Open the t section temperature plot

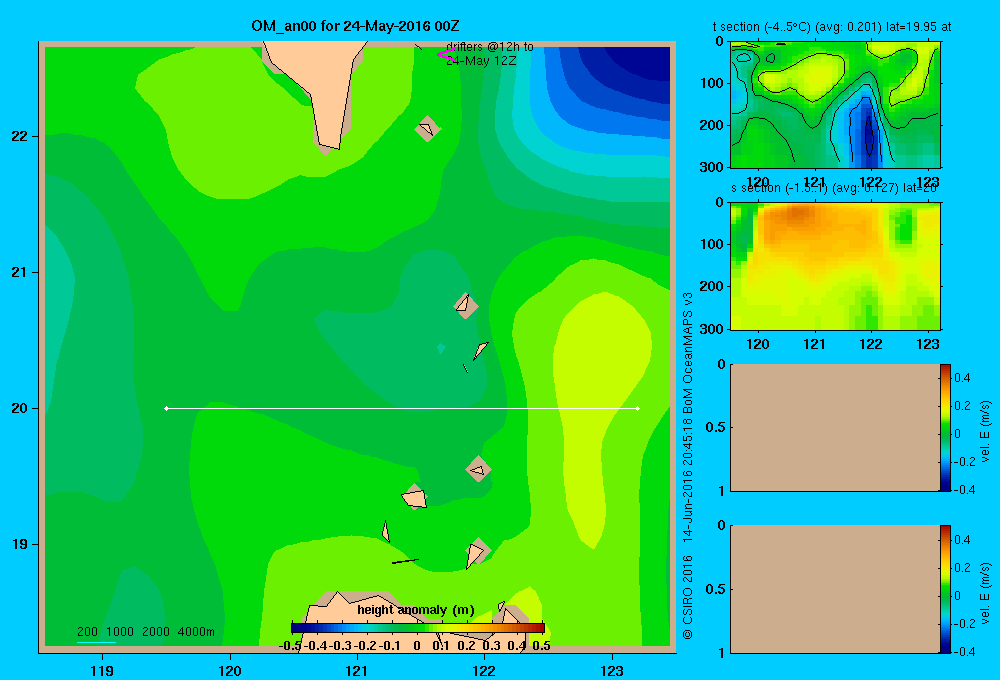[835, 105]
